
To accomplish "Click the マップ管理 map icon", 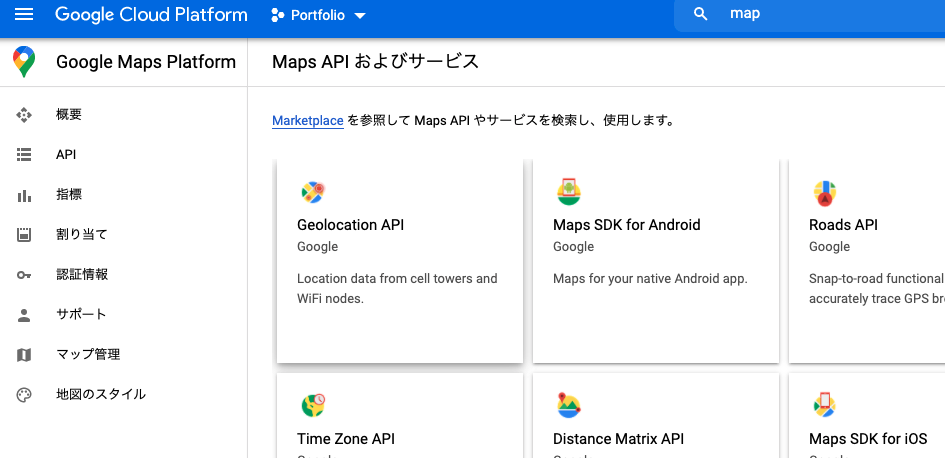I will tap(24, 355).
